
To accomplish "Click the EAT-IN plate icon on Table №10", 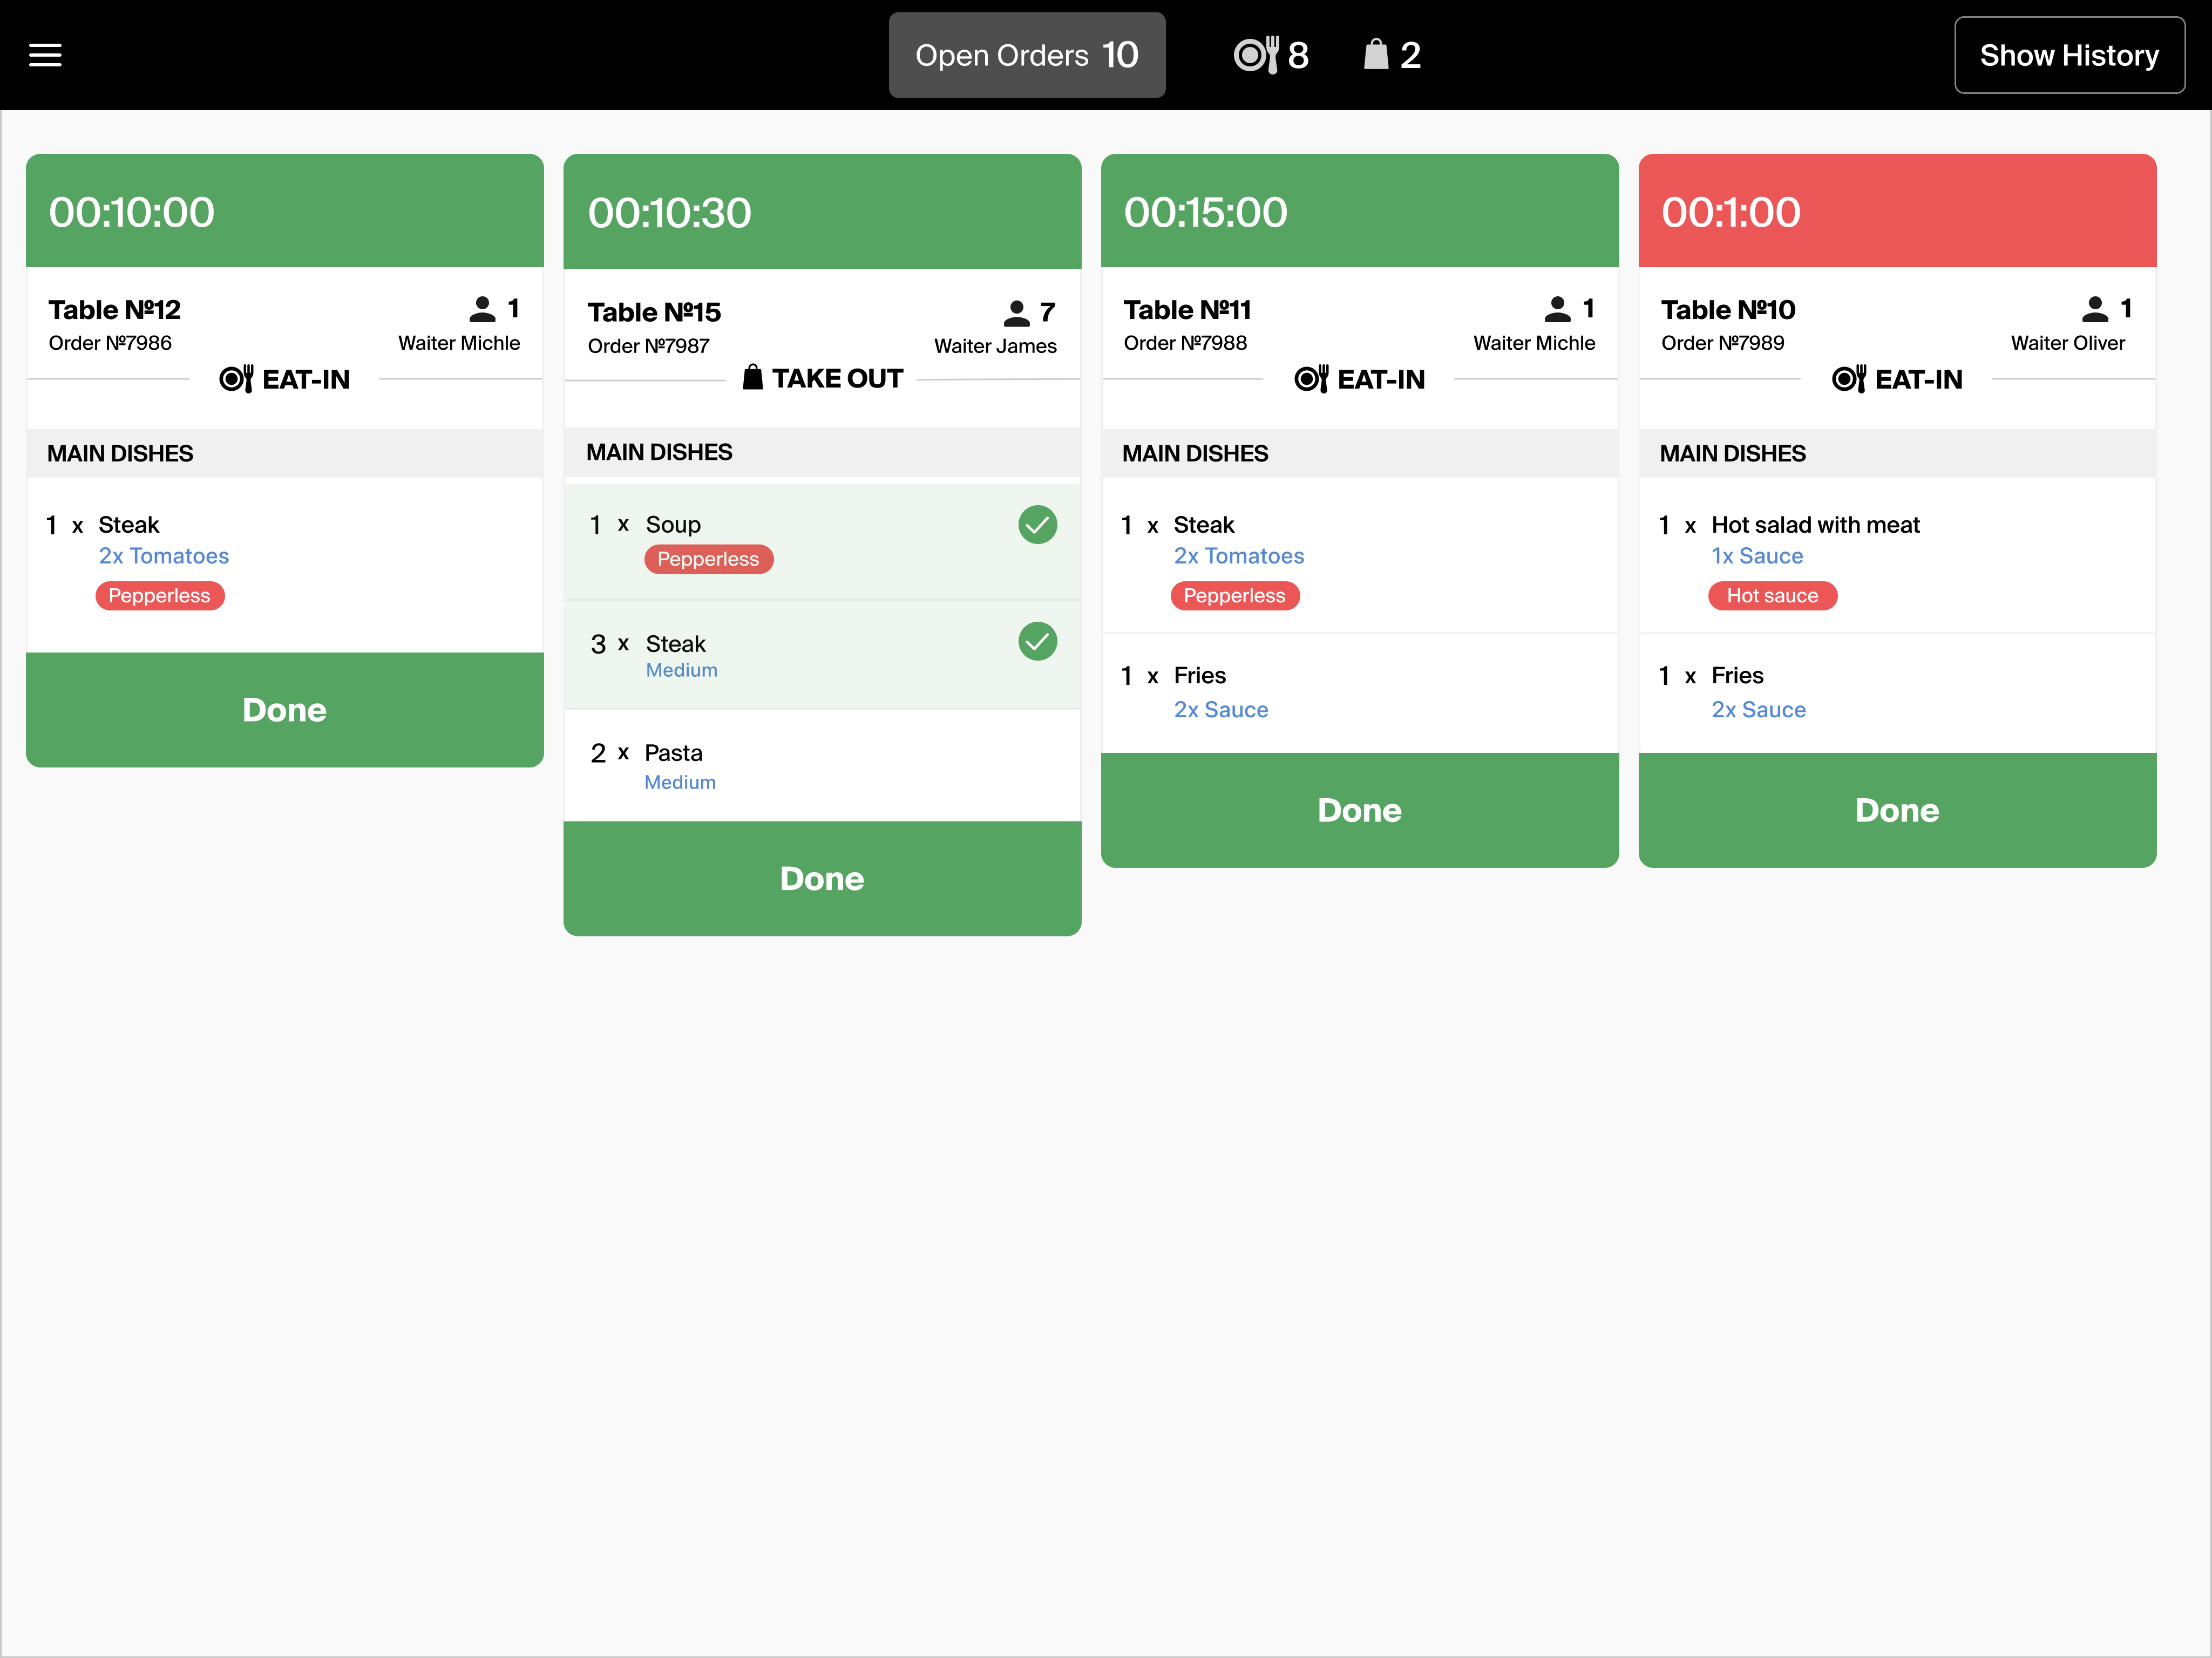I will [1849, 379].
